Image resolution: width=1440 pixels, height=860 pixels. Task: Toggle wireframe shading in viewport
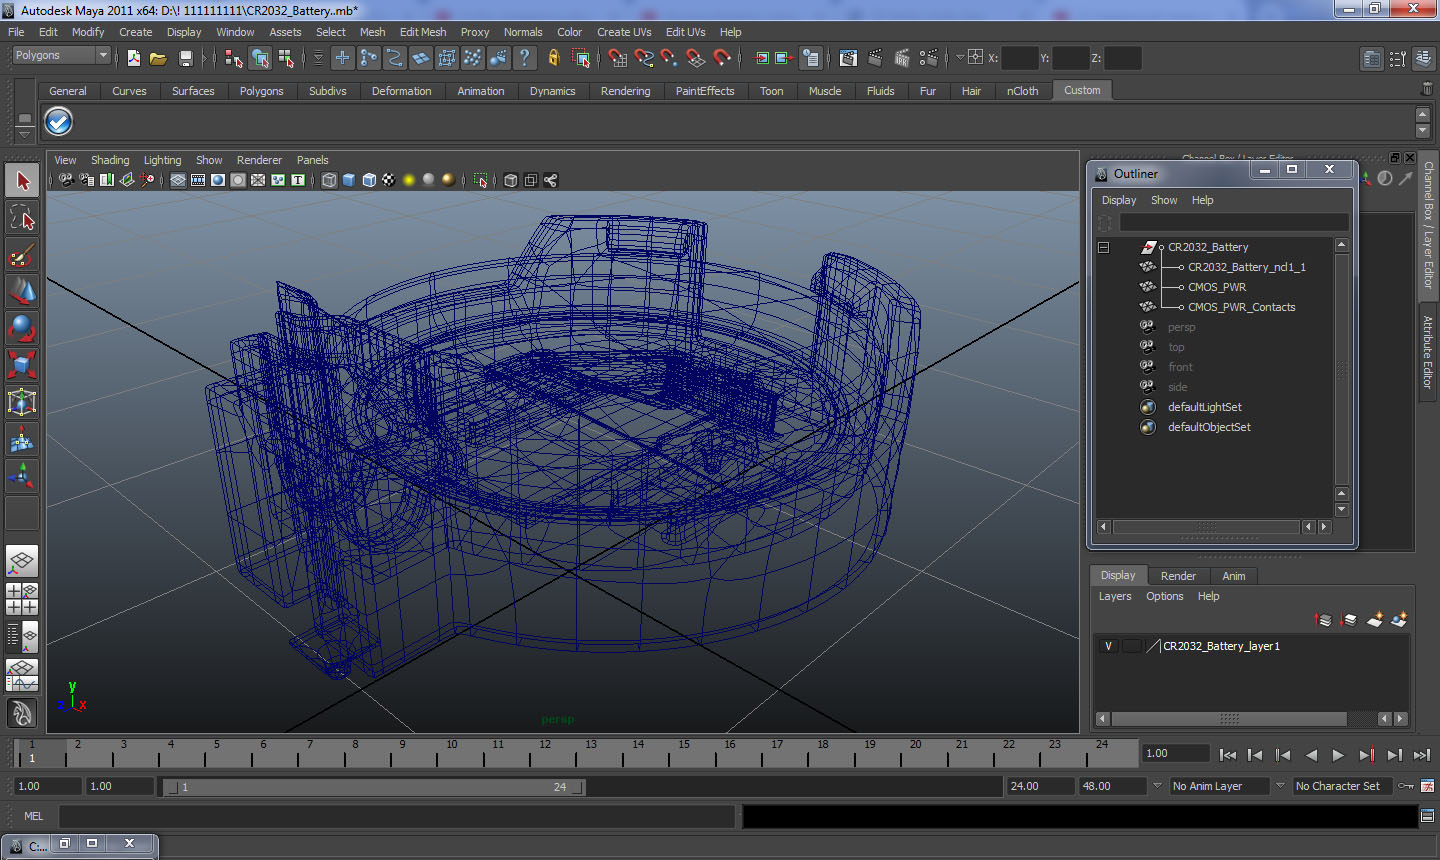pos(329,180)
